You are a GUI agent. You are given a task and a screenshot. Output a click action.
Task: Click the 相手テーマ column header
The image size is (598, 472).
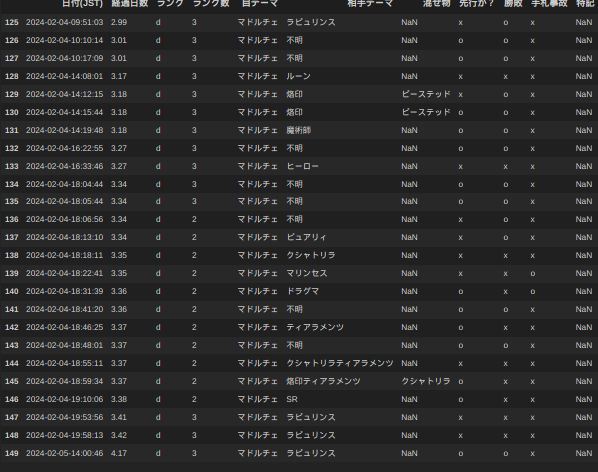[370, 3]
